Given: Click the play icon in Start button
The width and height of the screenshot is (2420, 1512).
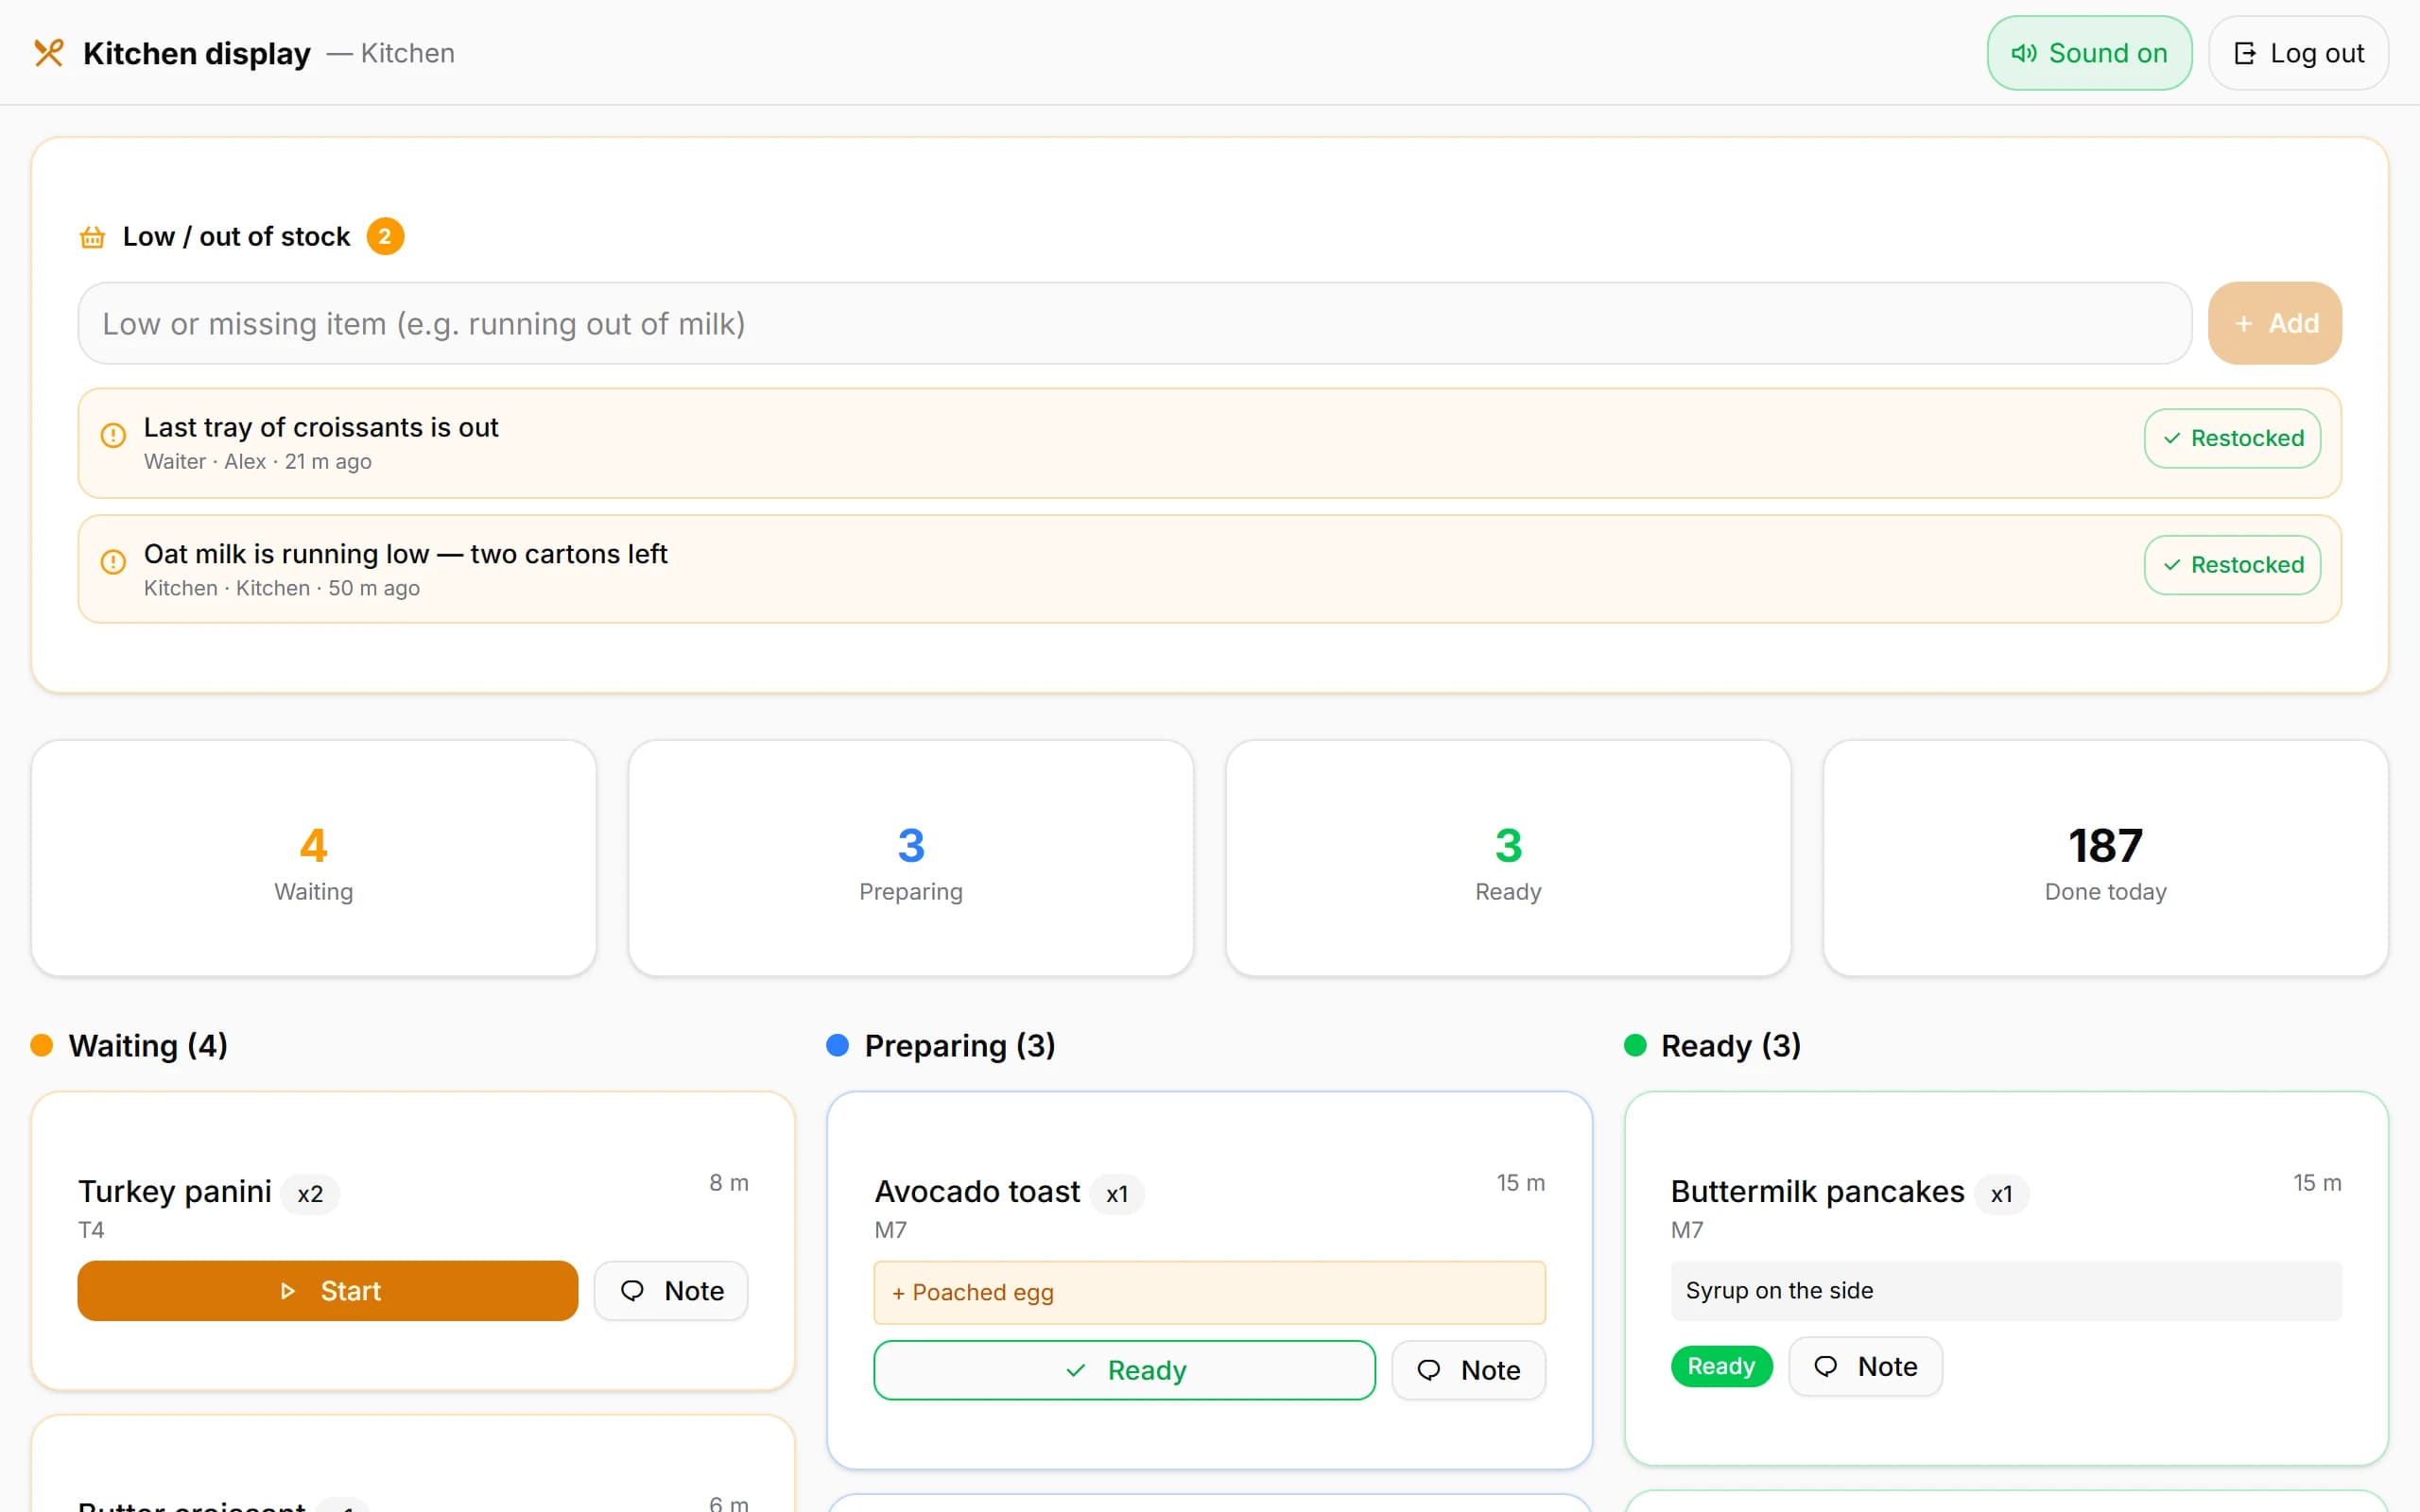Looking at the screenshot, I should coord(288,1291).
